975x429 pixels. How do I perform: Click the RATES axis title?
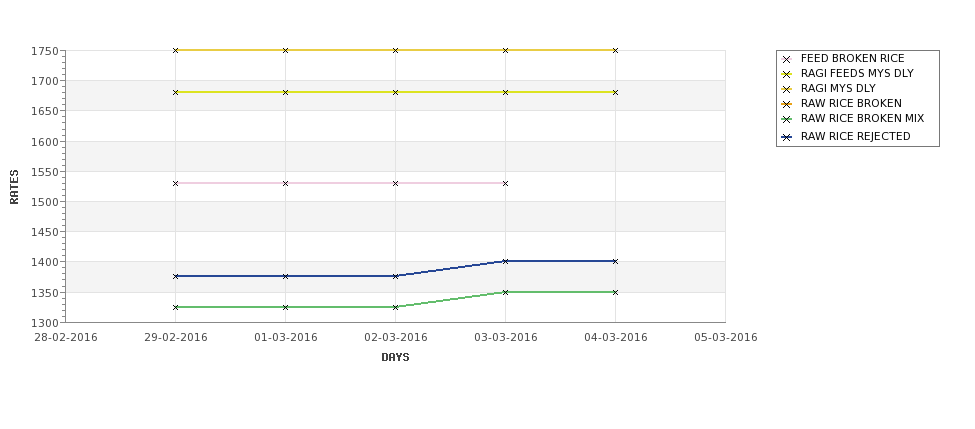click(x=14, y=187)
